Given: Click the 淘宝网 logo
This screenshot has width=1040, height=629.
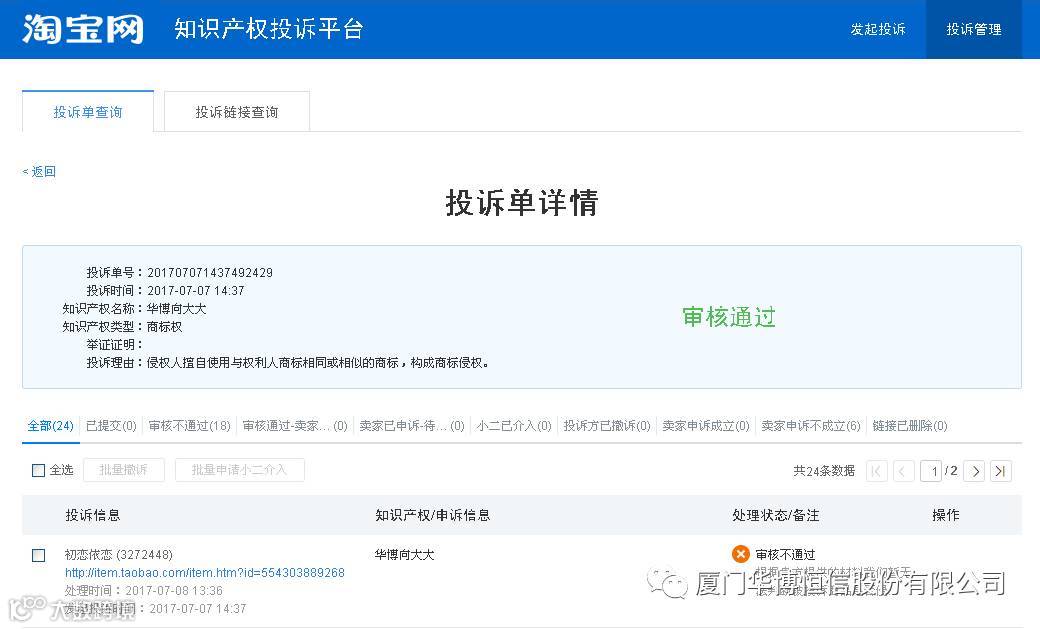Looking at the screenshot, I should point(83,29).
